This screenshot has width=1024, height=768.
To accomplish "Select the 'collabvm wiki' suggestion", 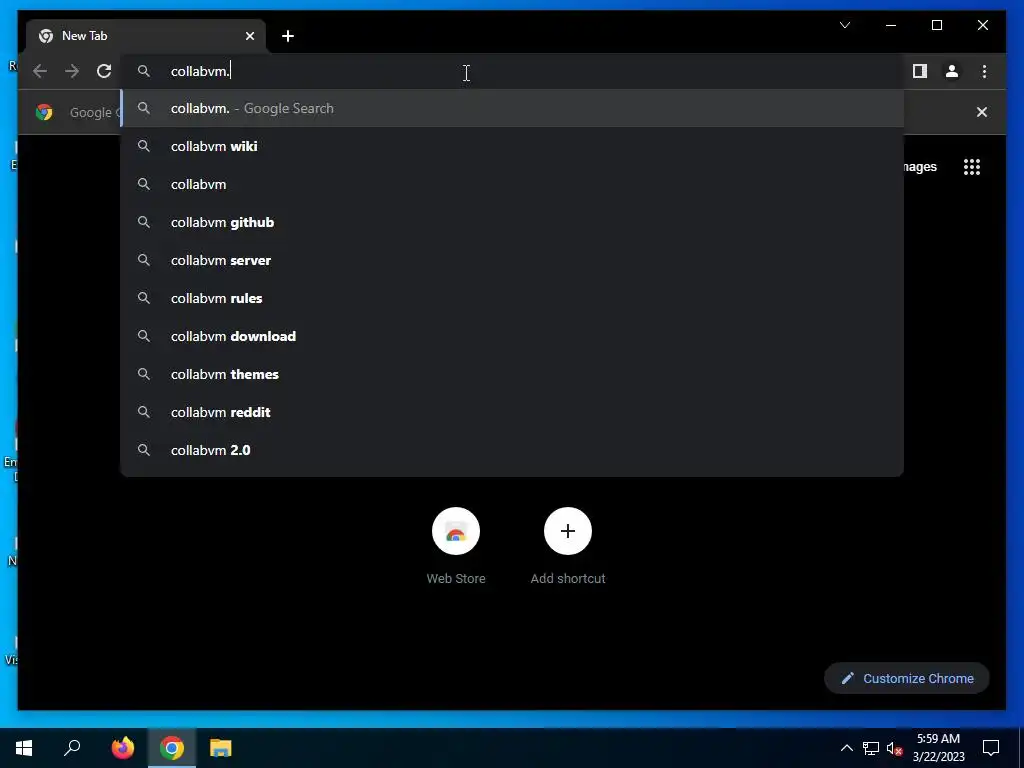I will pyautogui.click(x=513, y=146).
